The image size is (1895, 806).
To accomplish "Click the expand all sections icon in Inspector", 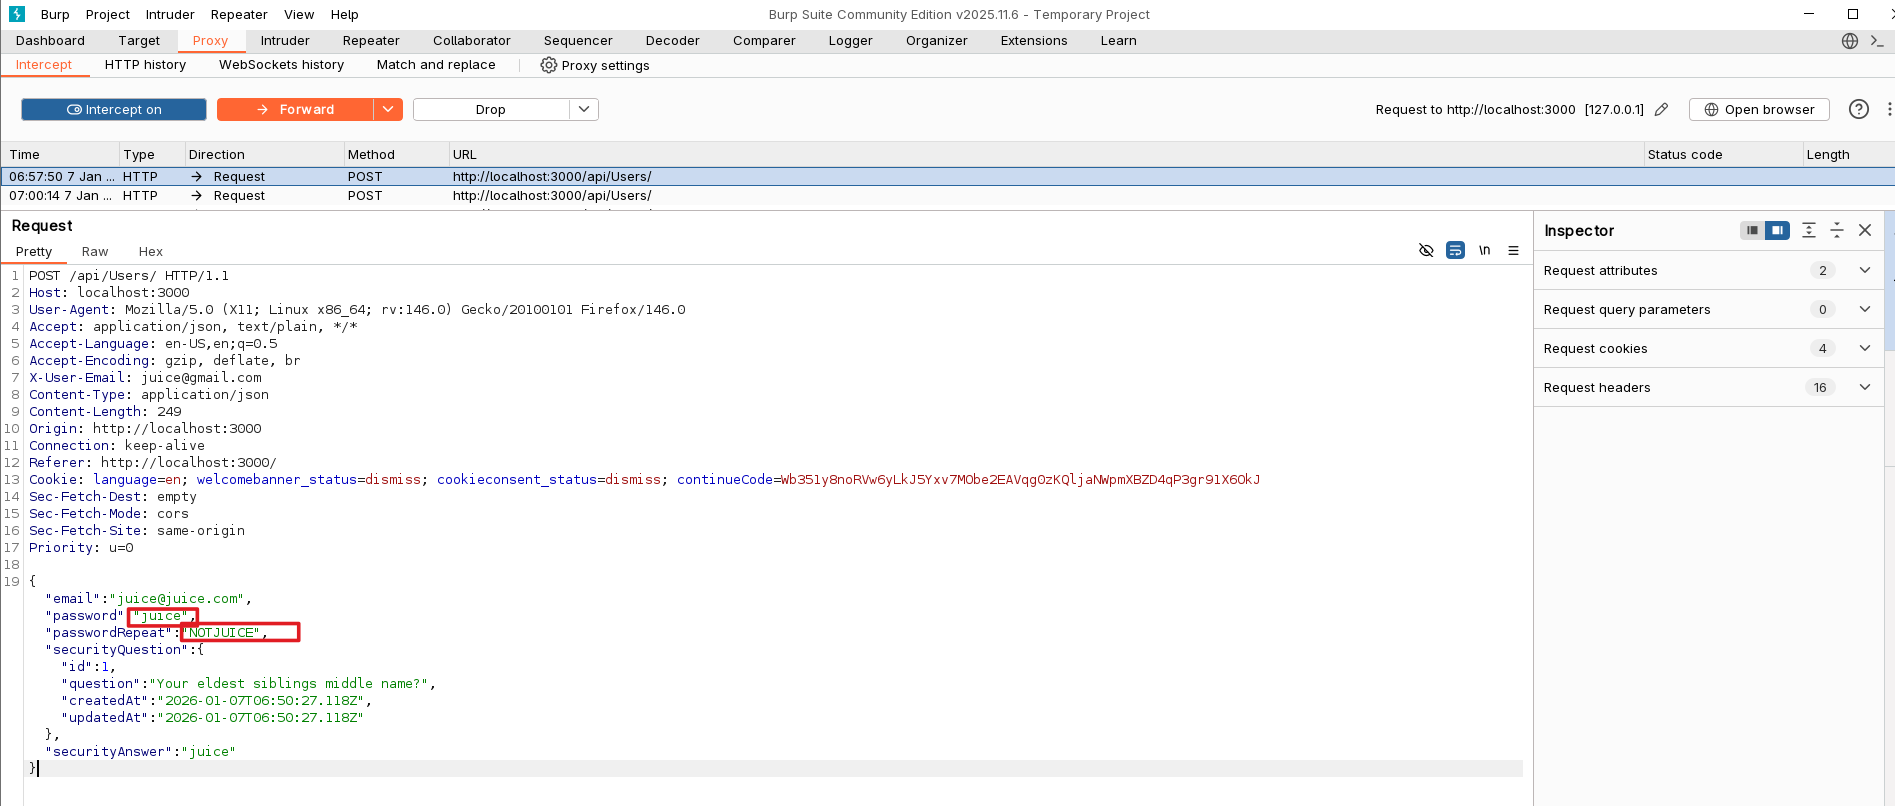I will [x=1808, y=231].
